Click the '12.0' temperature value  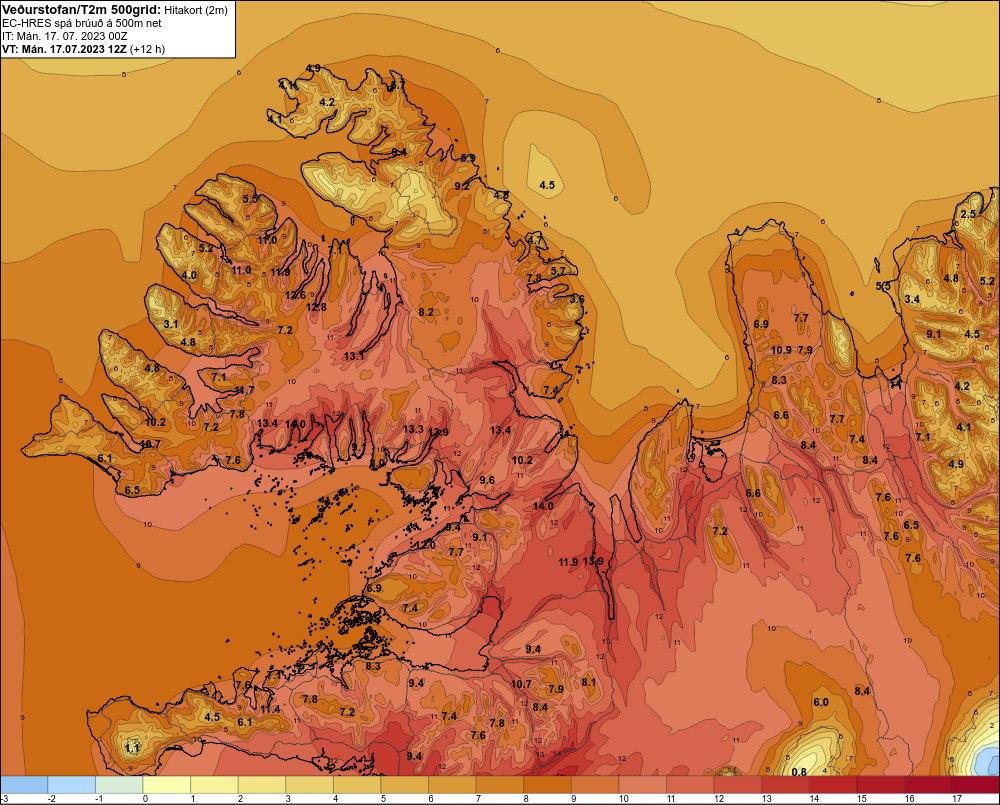coord(425,545)
